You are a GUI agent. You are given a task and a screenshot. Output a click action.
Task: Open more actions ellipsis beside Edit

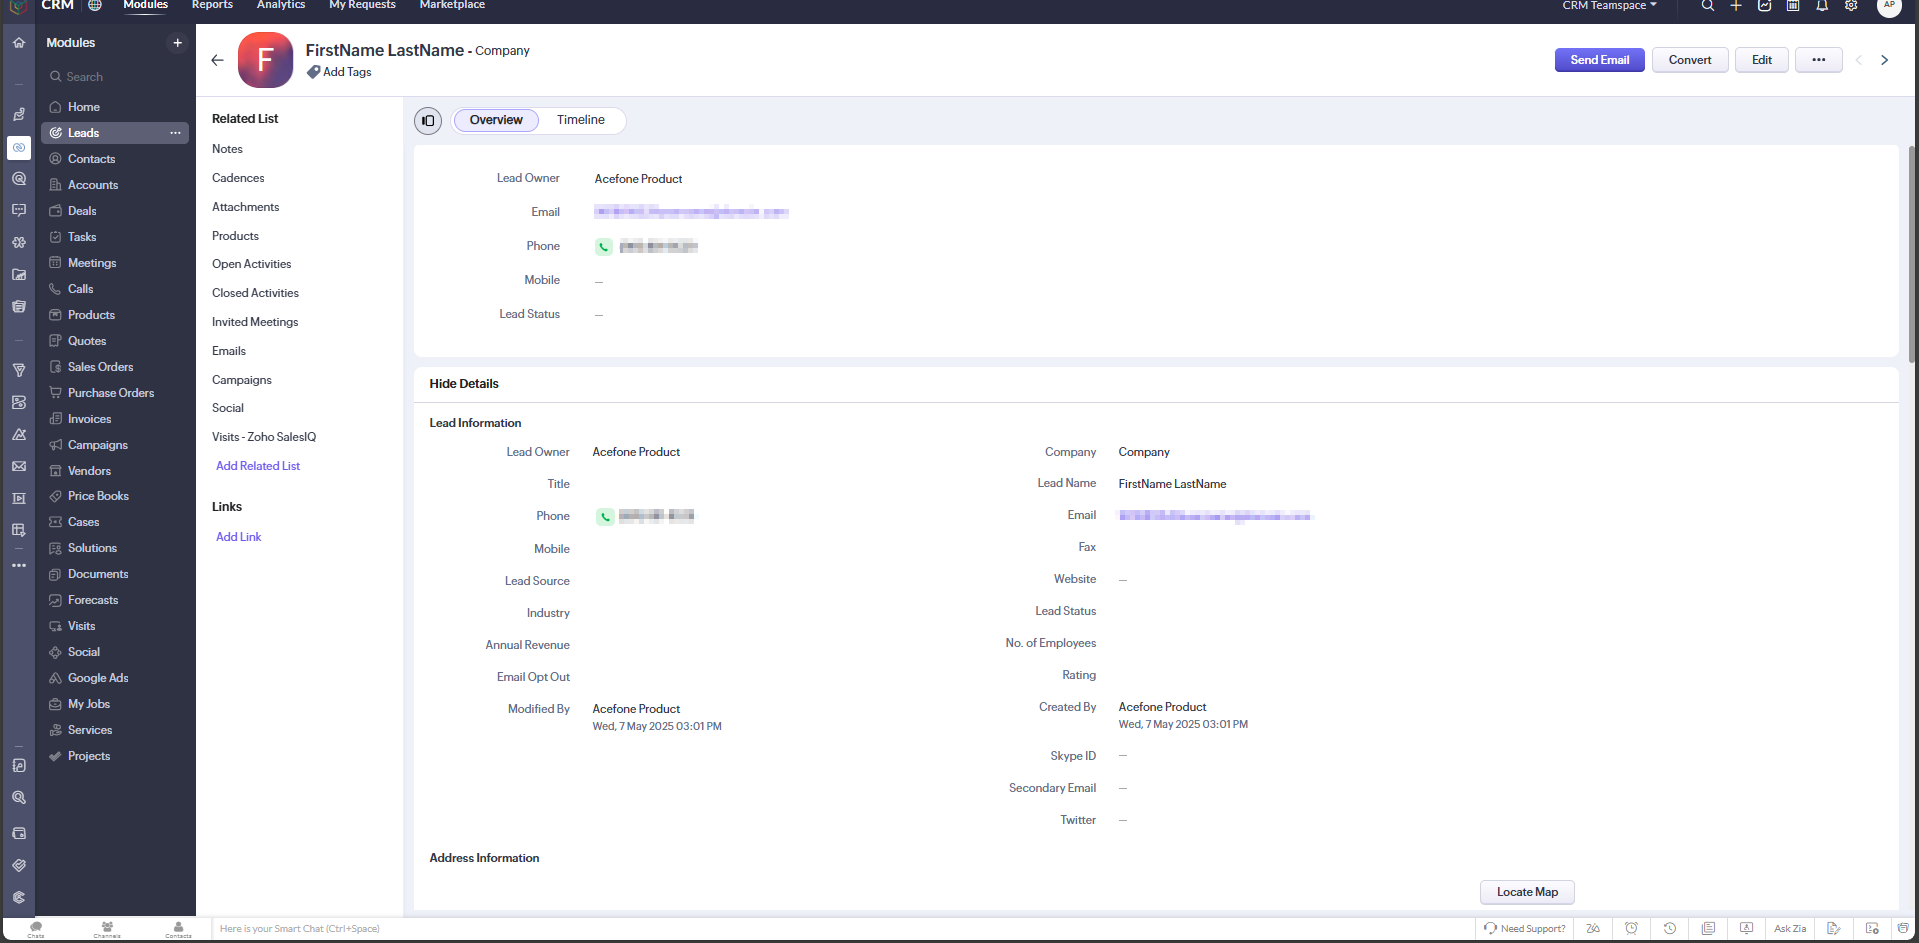click(x=1819, y=60)
